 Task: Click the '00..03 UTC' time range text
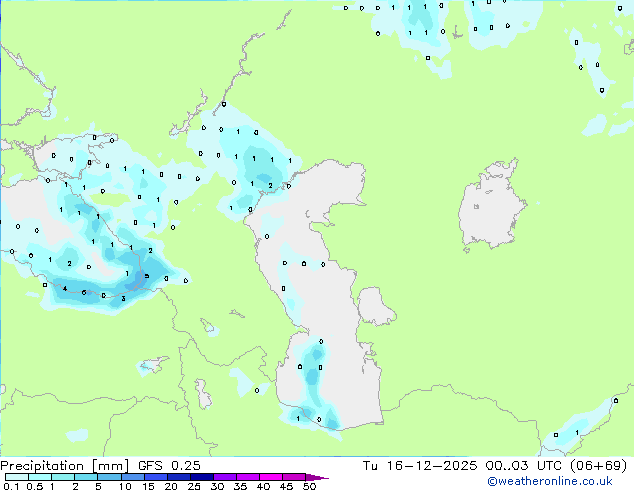pos(524,466)
